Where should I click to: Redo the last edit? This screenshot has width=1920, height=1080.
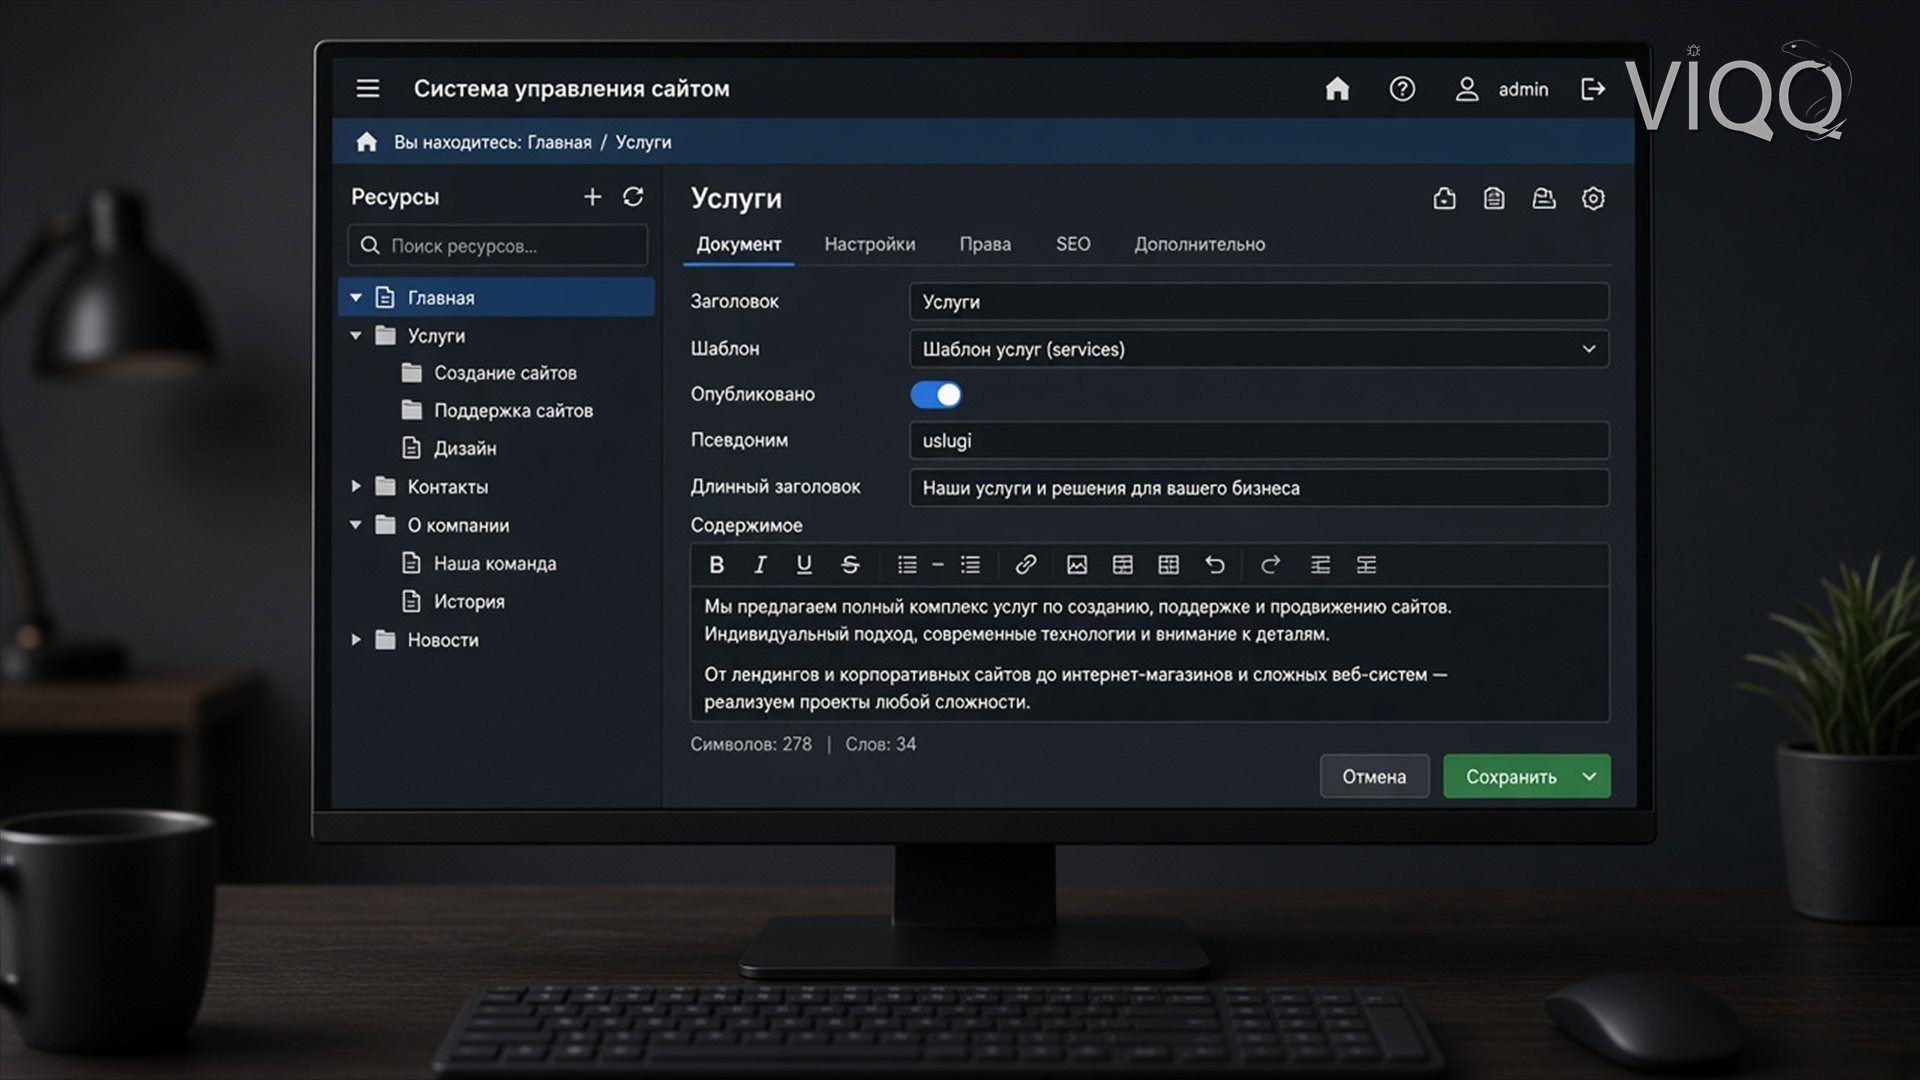tap(1270, 565)
